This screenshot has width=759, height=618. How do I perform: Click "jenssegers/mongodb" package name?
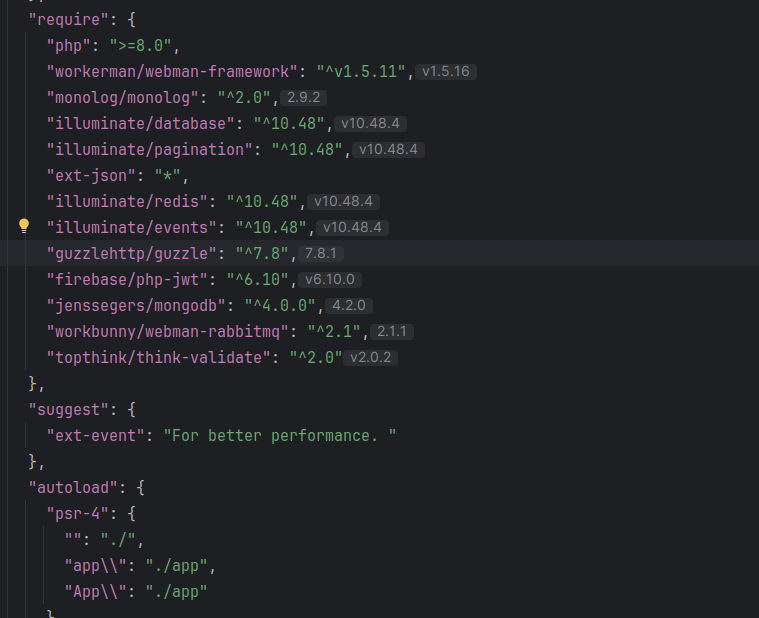pyautogui.click(x=136, y=306)
